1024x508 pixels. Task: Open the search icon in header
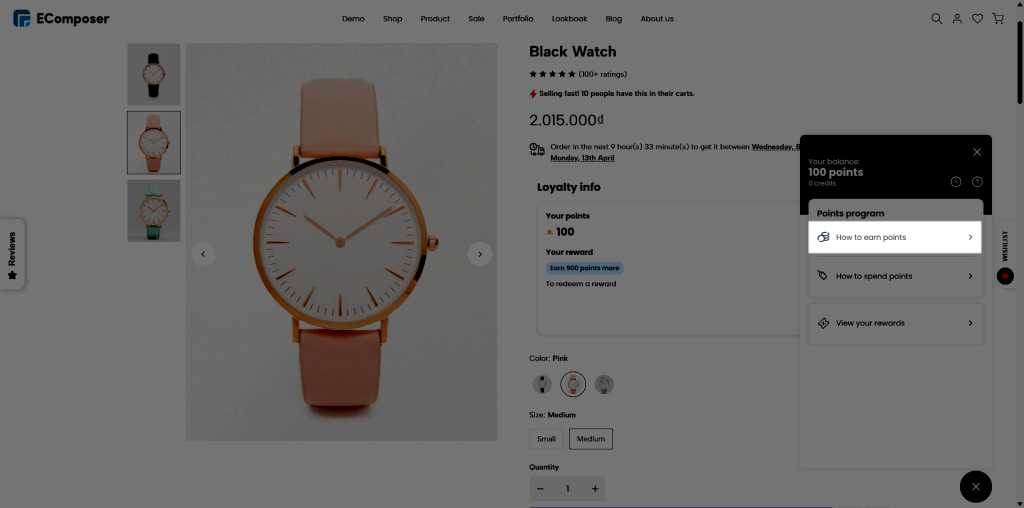(x=937, y=18)
